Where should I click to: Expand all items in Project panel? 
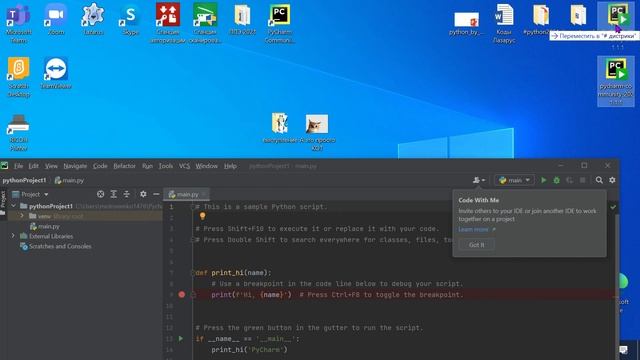point(113,194)
